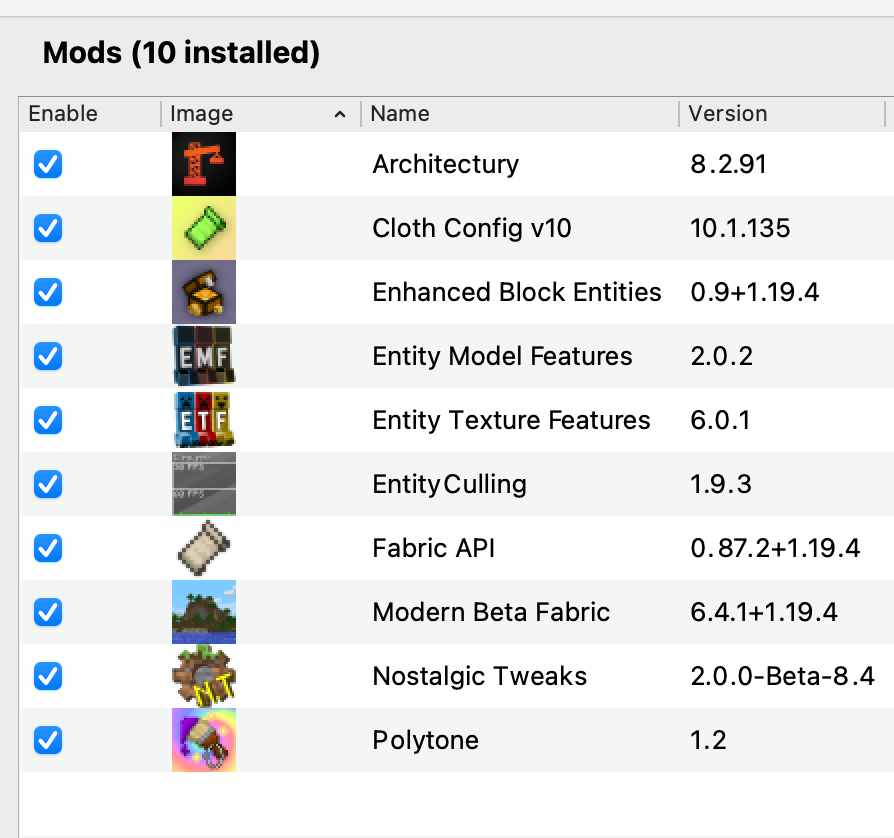Click the Mods (10 installed) heading
This screenshot has width=894, height=838.
coord(181,52)
